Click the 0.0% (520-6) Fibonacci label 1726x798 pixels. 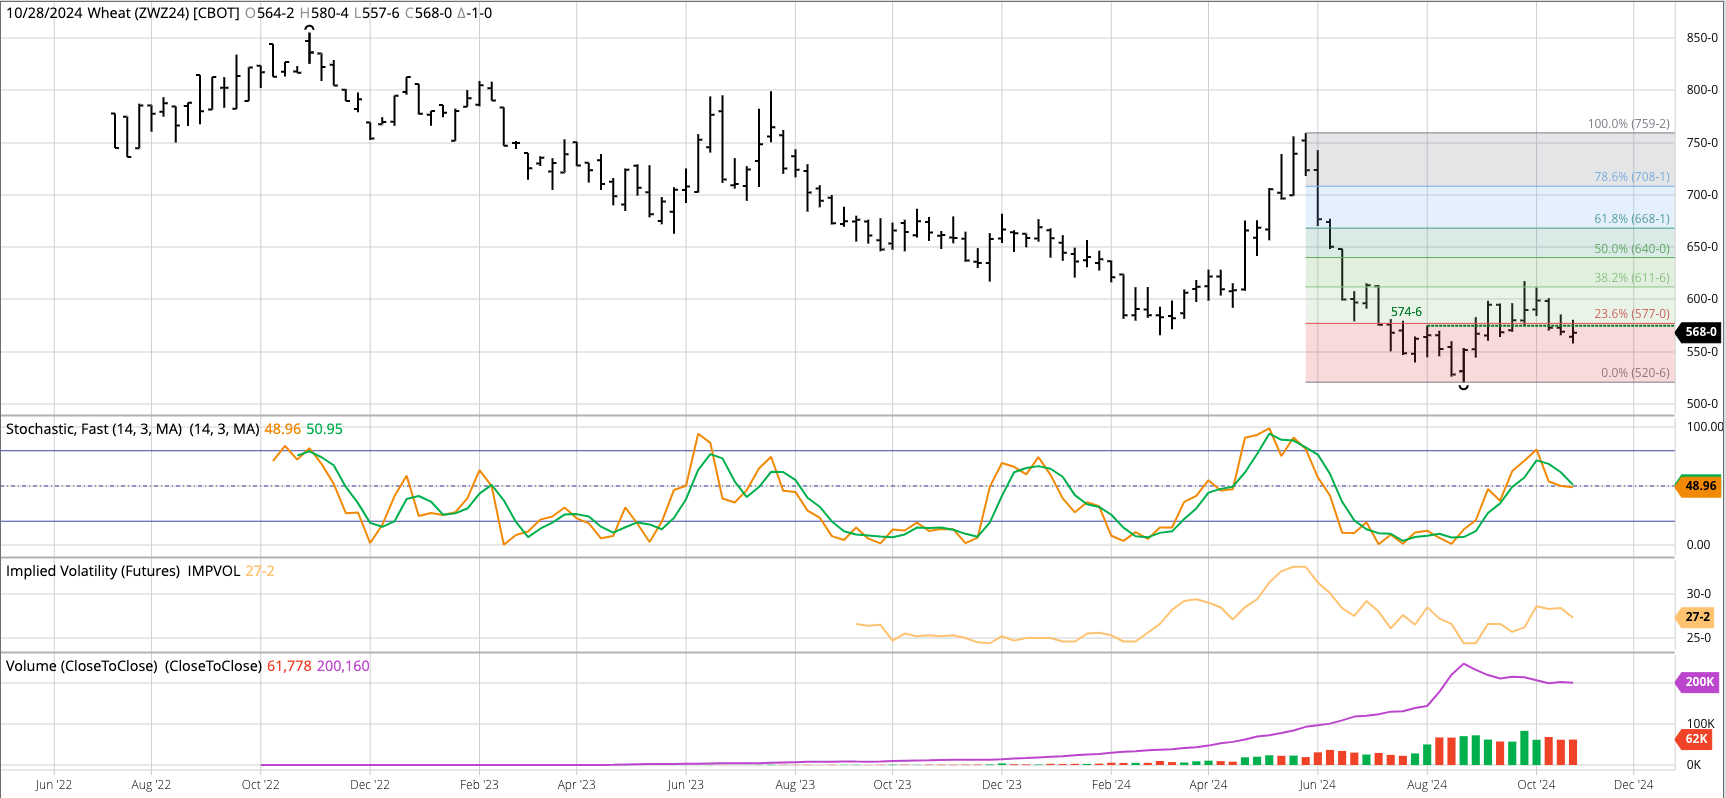1634,373
